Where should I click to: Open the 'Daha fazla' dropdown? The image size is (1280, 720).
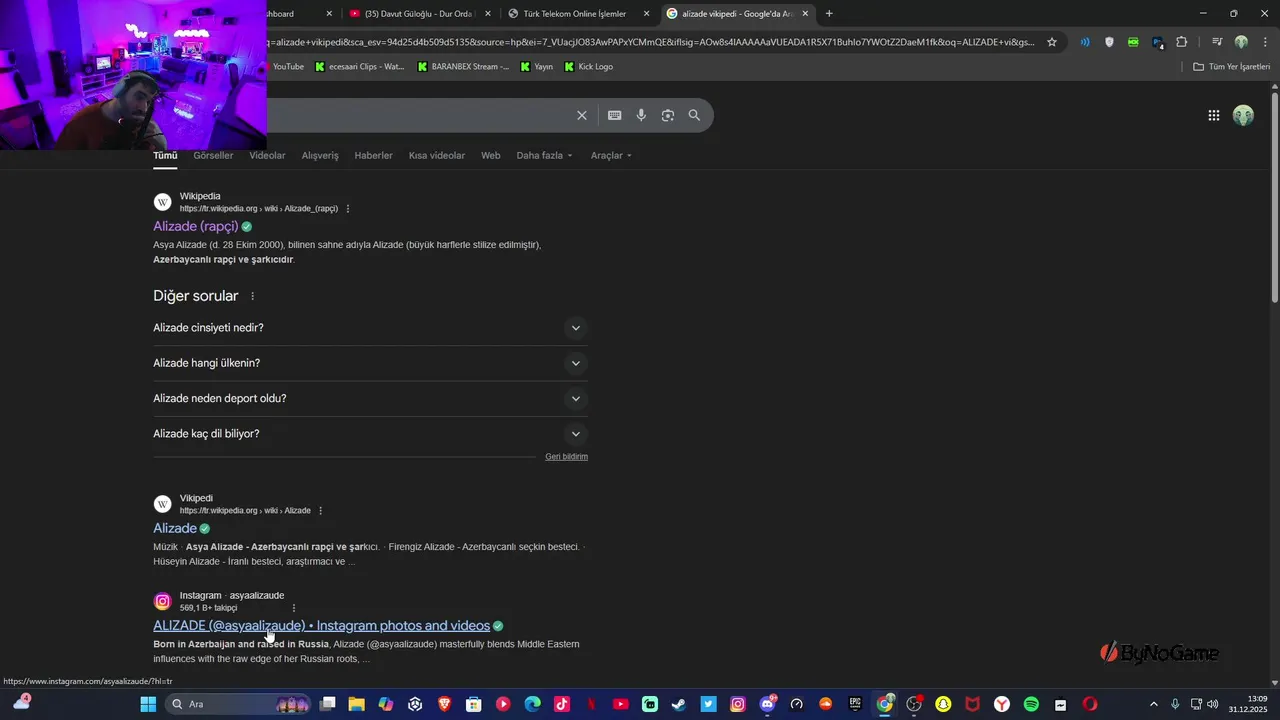tap(544, 156)
